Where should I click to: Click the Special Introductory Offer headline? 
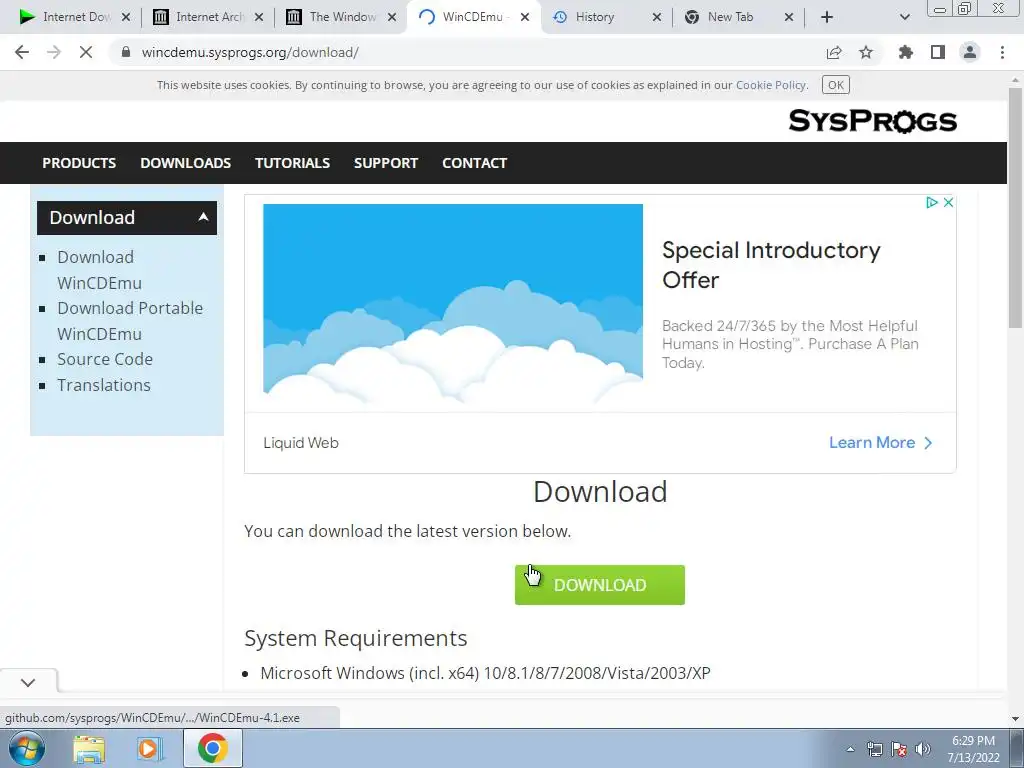coord(771,264)
